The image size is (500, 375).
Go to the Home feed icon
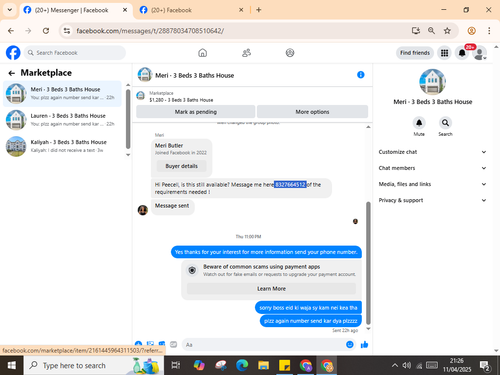click(x=202, y=53)
